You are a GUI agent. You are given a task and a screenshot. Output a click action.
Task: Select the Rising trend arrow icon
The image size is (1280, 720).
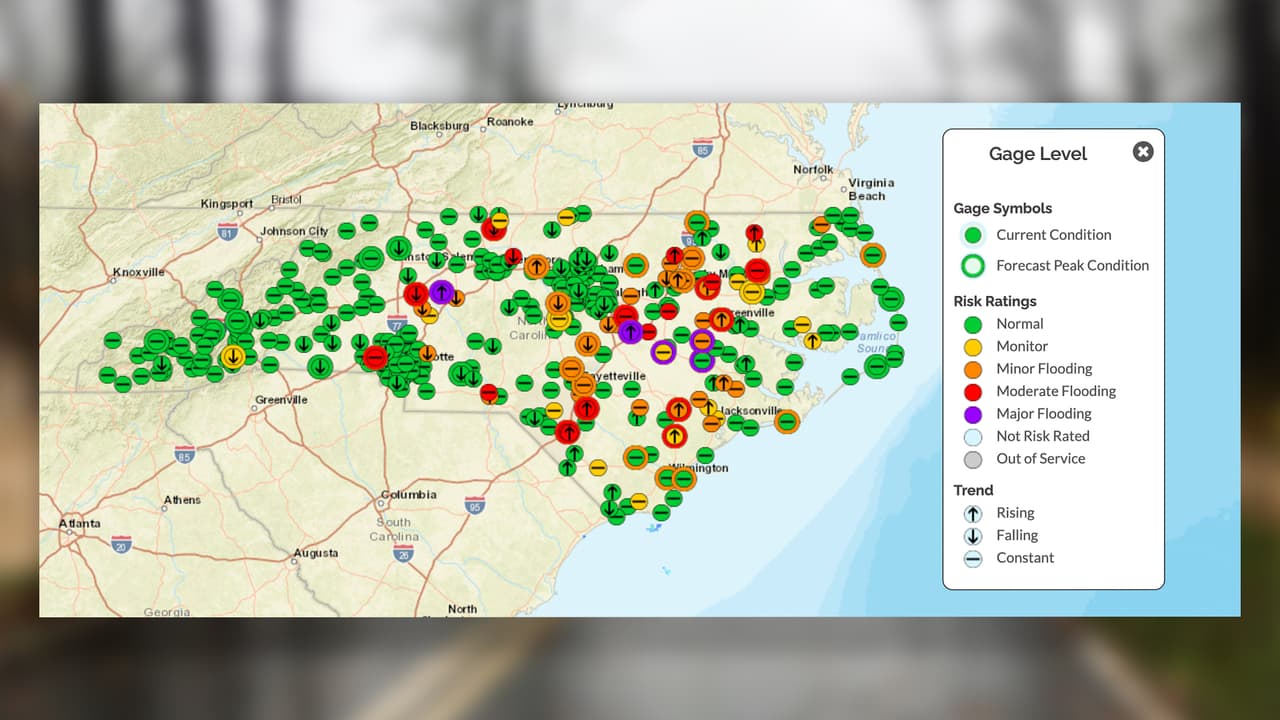pyautogui.click(x=973, y=513)
